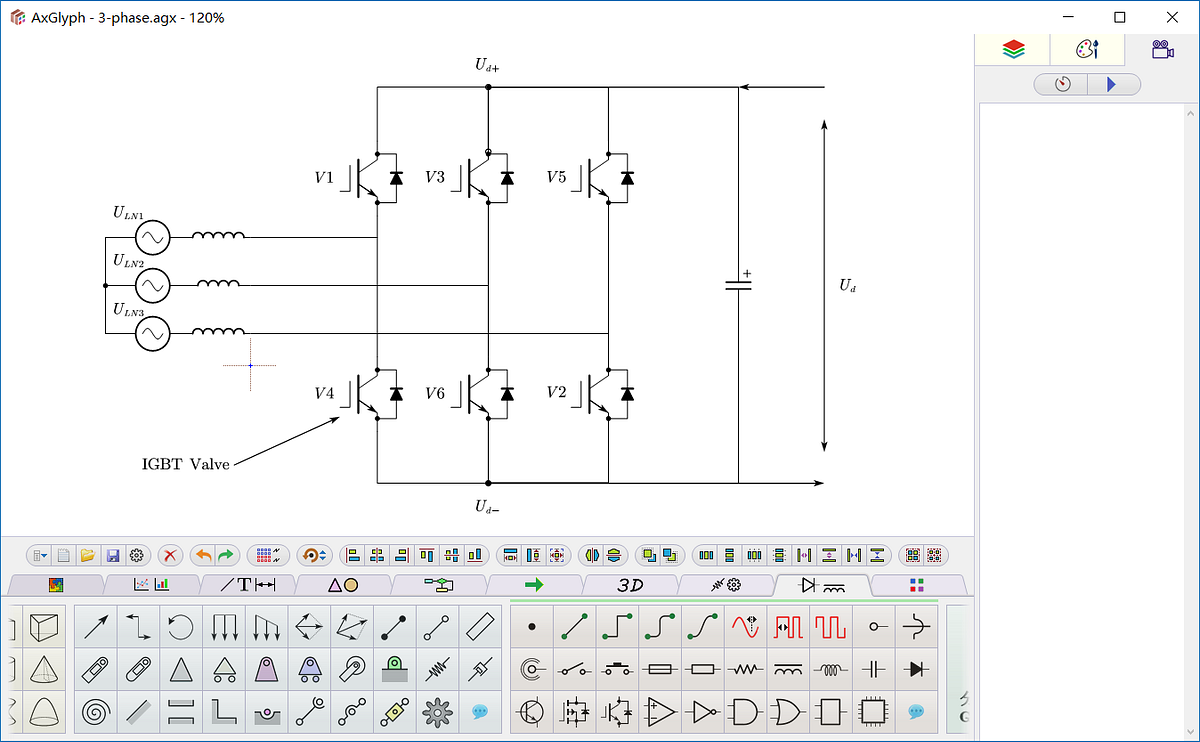Switch to the 3D symbols tab
The height and width of the screenshot is (742, 1200).
pyautogui.click(x=632, y=585)
